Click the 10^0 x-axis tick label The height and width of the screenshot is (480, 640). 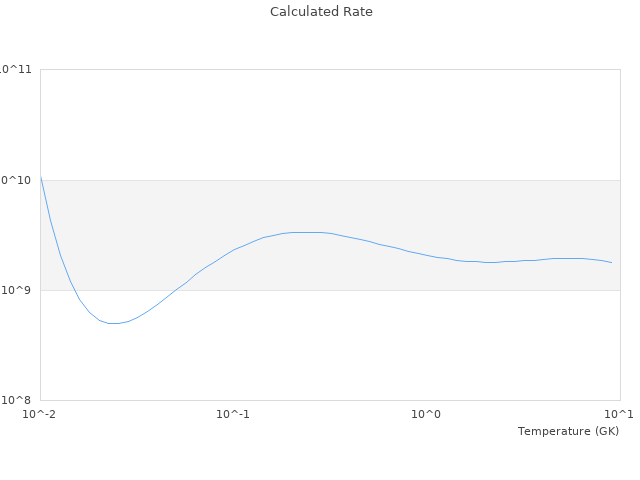click(427, 414)
